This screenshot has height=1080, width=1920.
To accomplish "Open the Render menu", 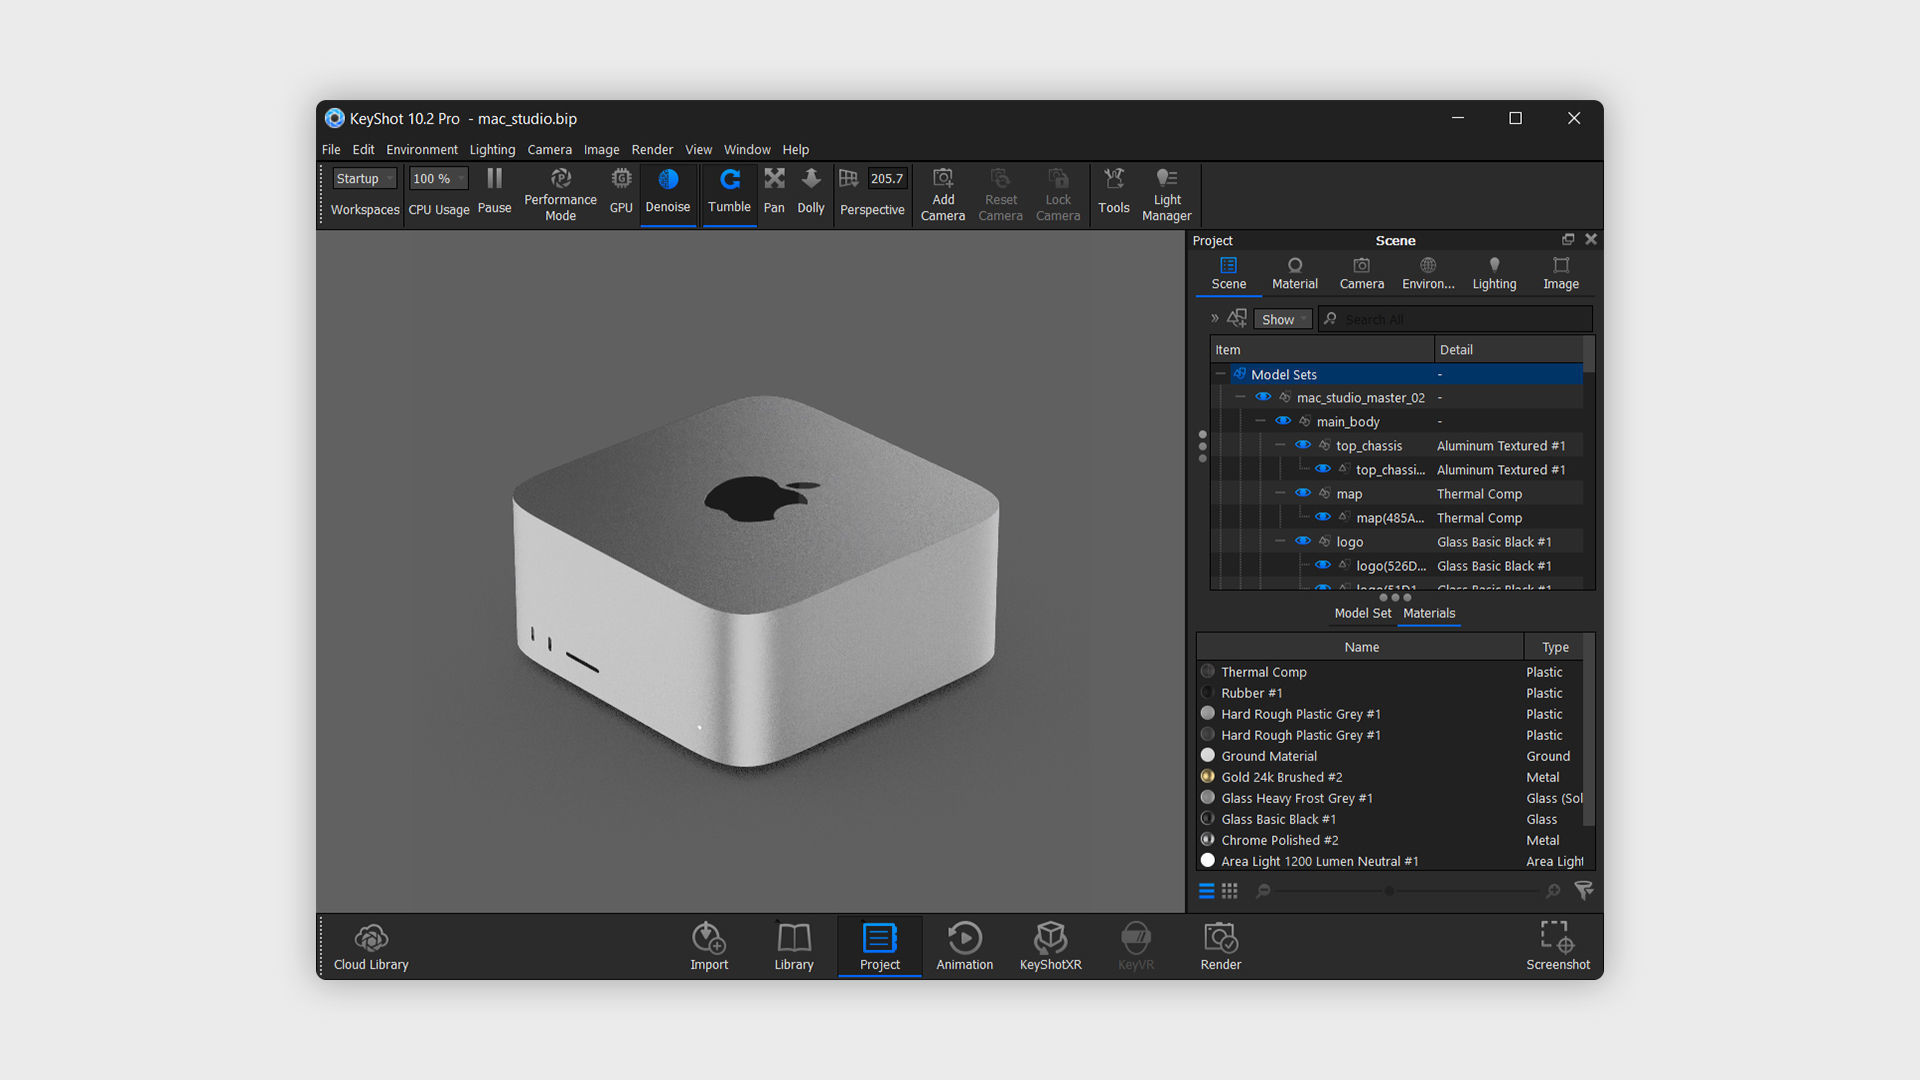I will (652, 150).
